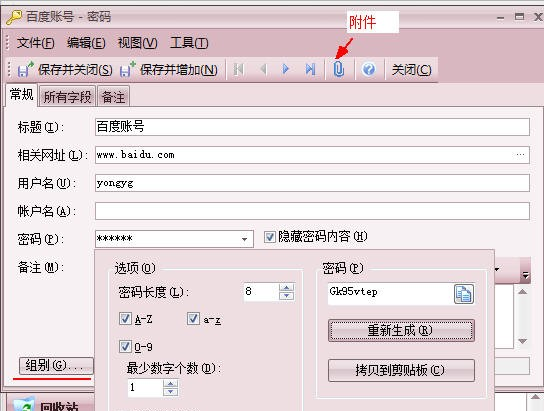Open the 工具(T) menu
544x411 pixels.
(x=189, y=43)
